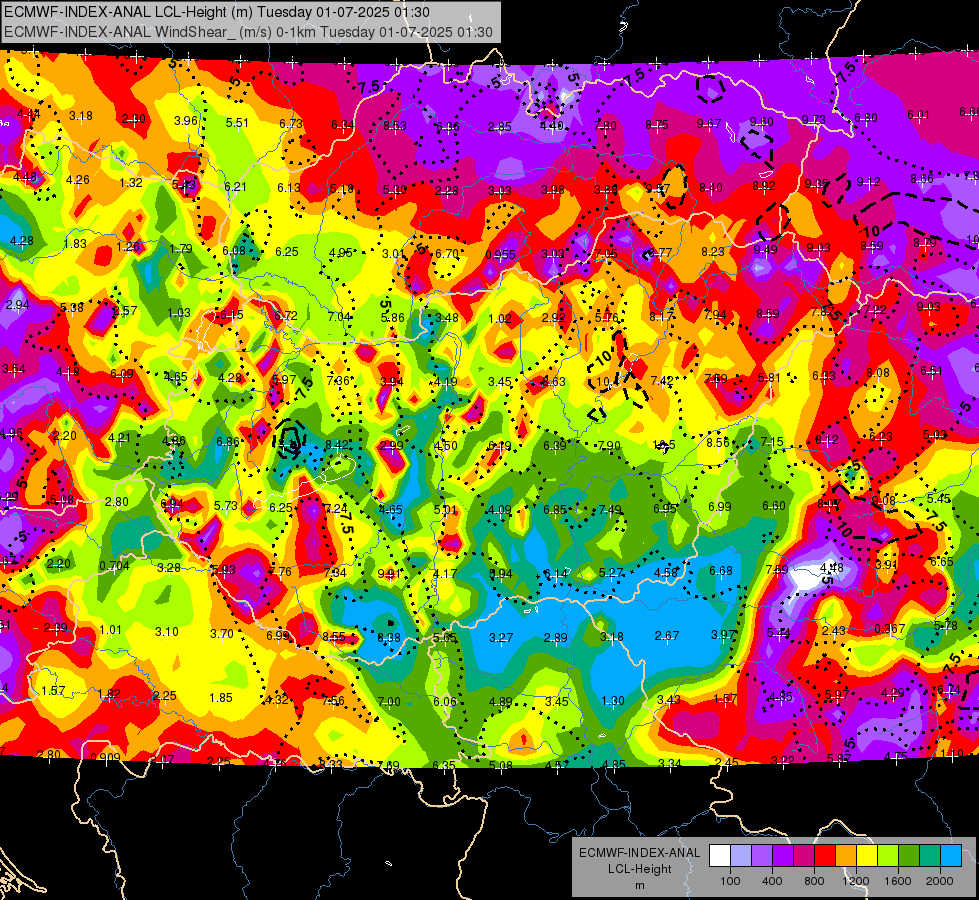Click the medium purple legend swatch left of 400
This screenshot has width=979, height=900.
762,856
